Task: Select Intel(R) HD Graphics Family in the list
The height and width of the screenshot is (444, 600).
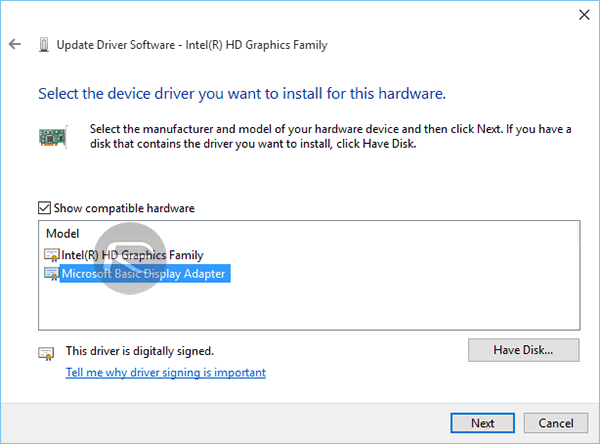Action: pyautogui.click(x=131, y=256)
